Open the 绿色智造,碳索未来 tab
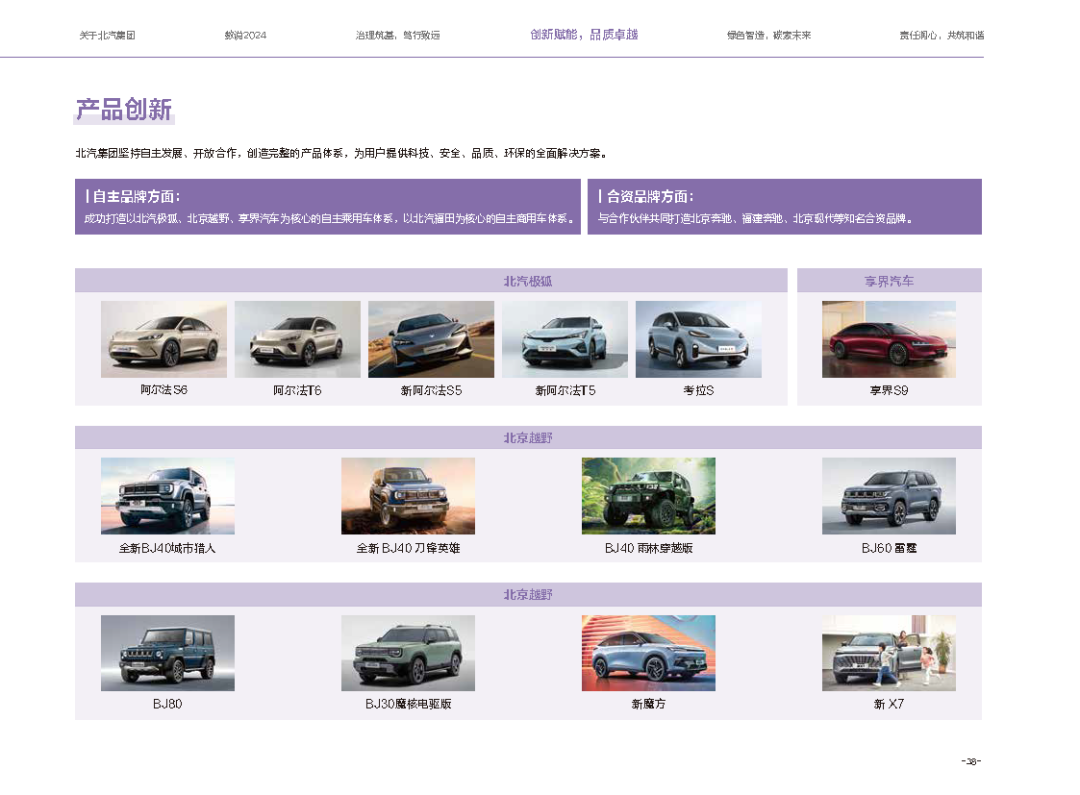The height and width of the screenshot is (795, 1080). [769, 35]
